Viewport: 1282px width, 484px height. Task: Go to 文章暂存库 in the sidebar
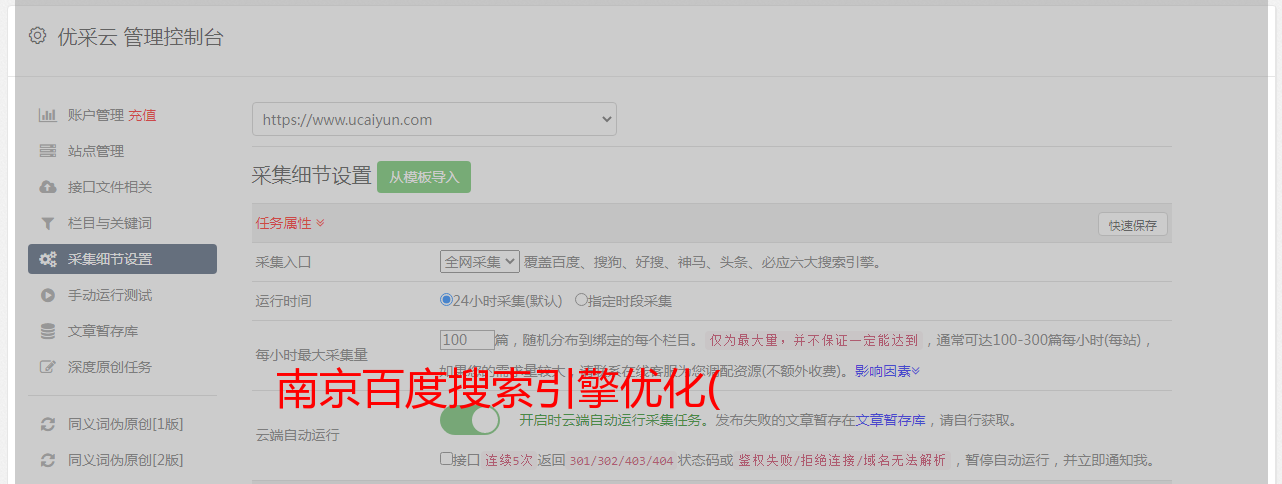pyautogui.click(x=103, y=331)
